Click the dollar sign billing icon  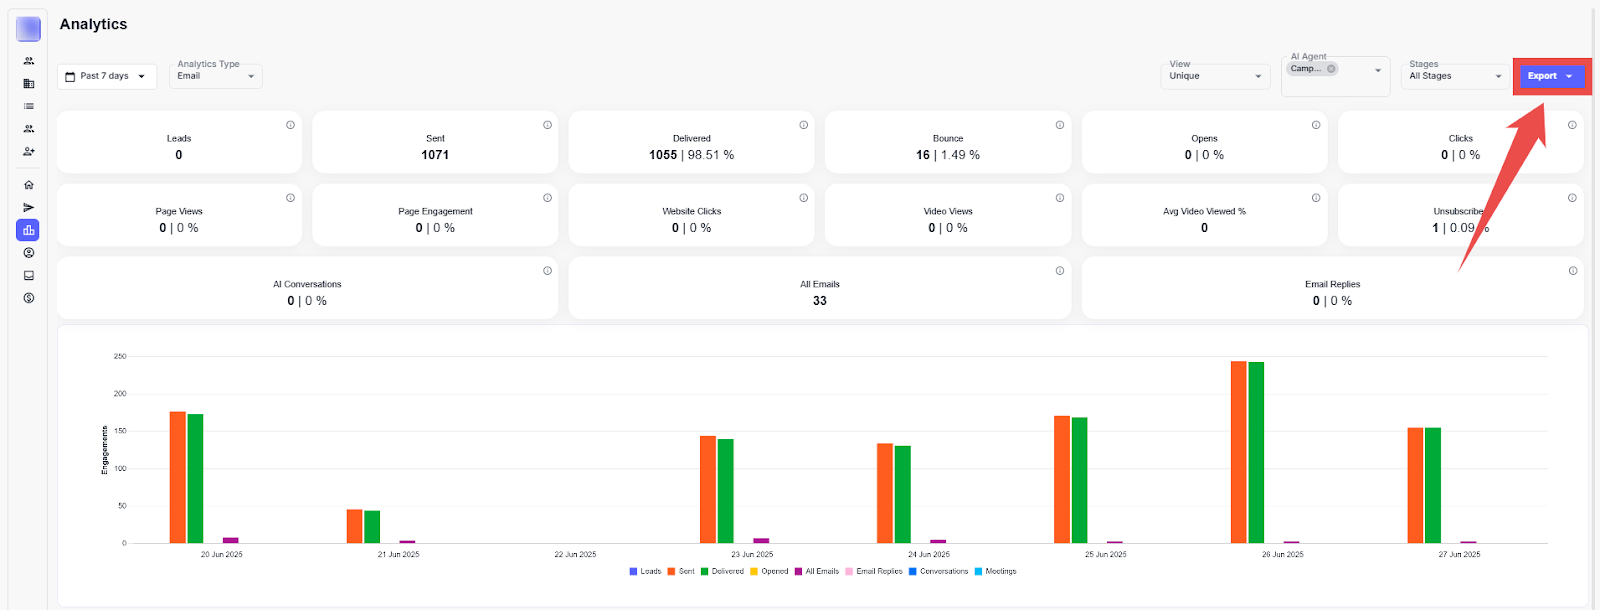click(29, 298)
